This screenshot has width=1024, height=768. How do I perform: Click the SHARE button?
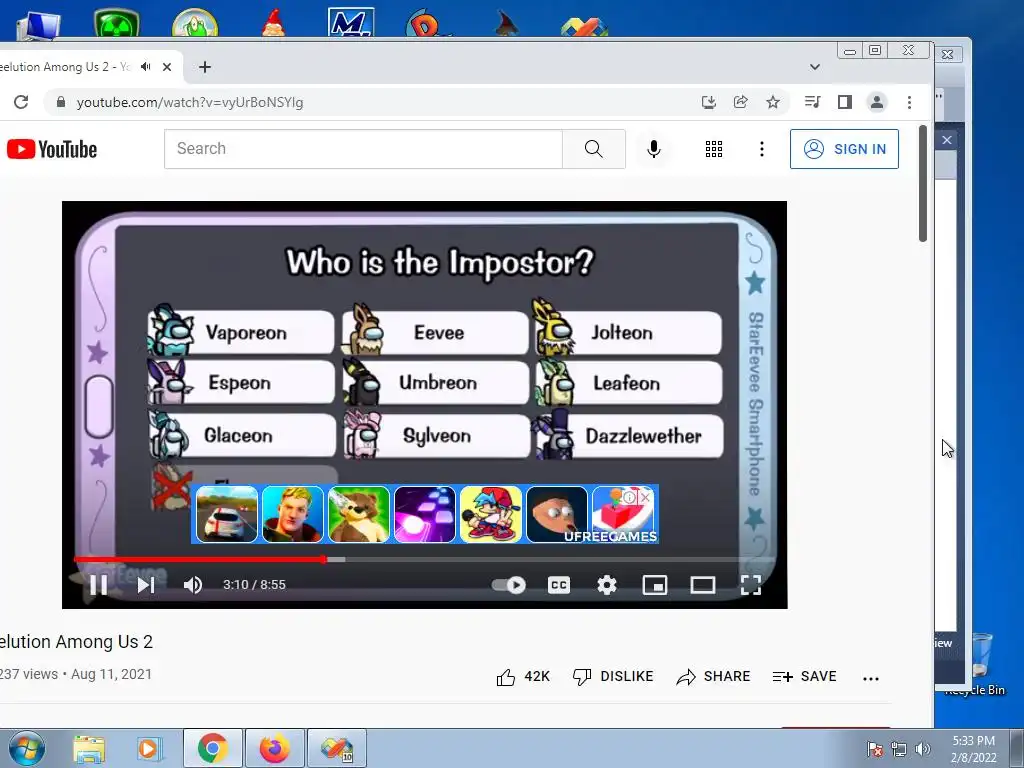tap(713, 677)
